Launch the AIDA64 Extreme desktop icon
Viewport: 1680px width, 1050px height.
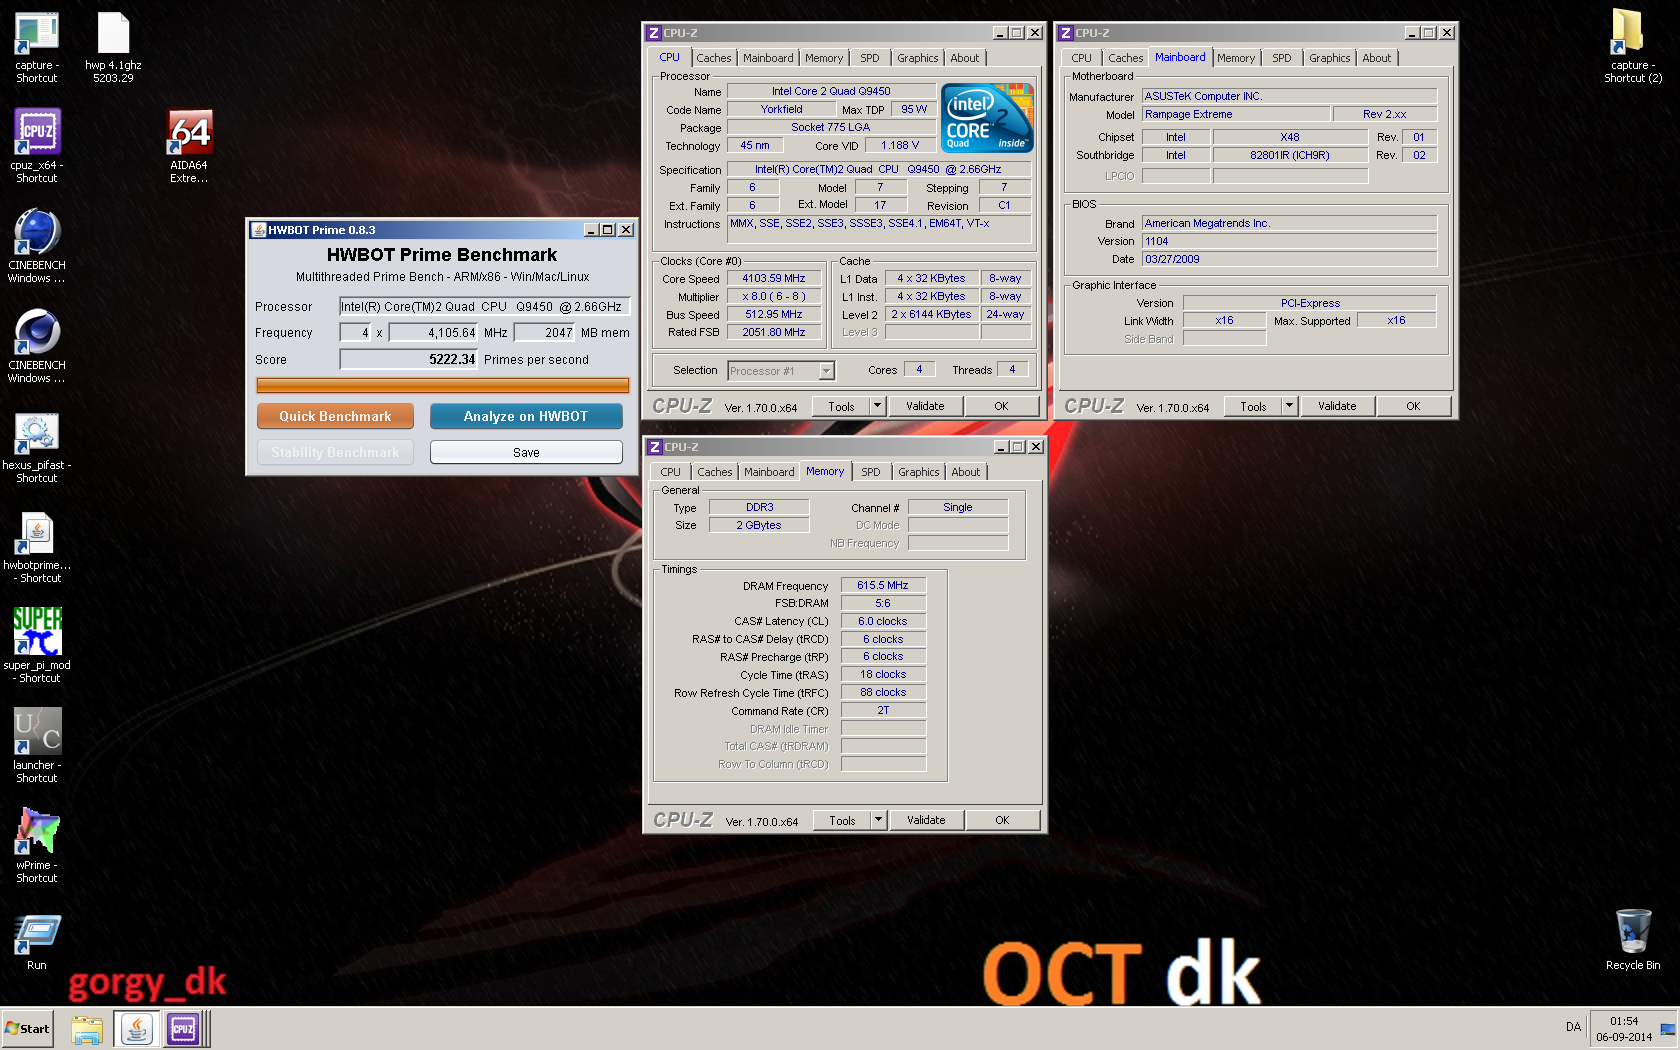coord(189,146)
